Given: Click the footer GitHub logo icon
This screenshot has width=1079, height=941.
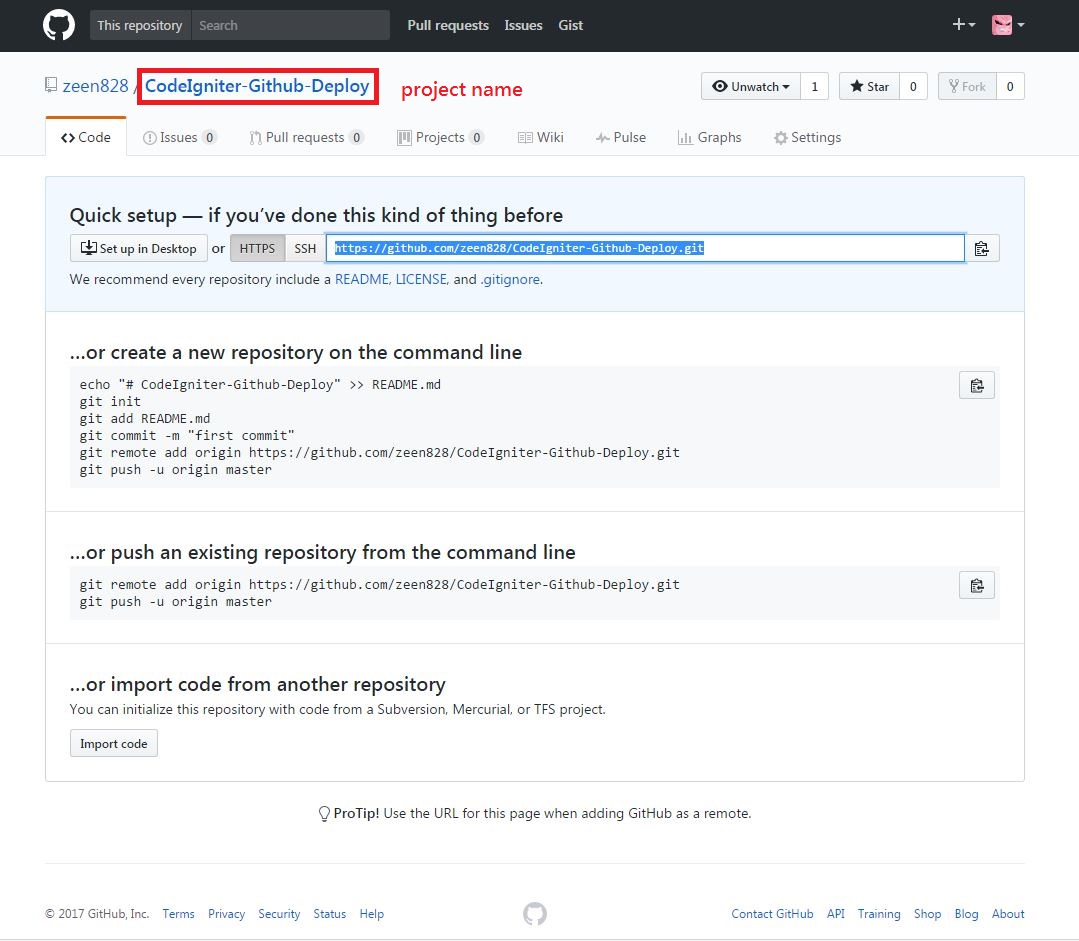Looking at the screenshot, I should click(535, 914).
